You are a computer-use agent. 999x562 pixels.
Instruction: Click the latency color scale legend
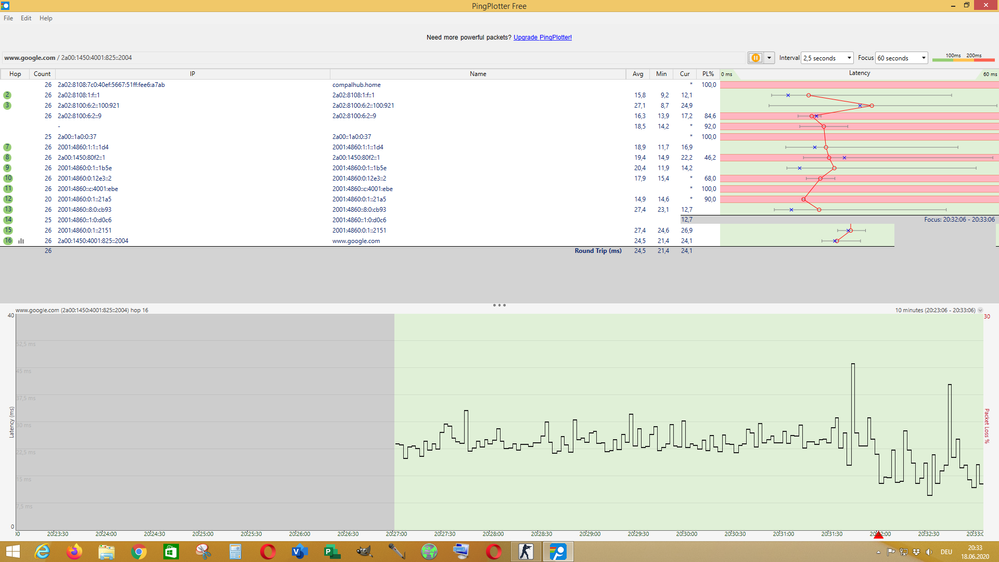tap(963, 58)
